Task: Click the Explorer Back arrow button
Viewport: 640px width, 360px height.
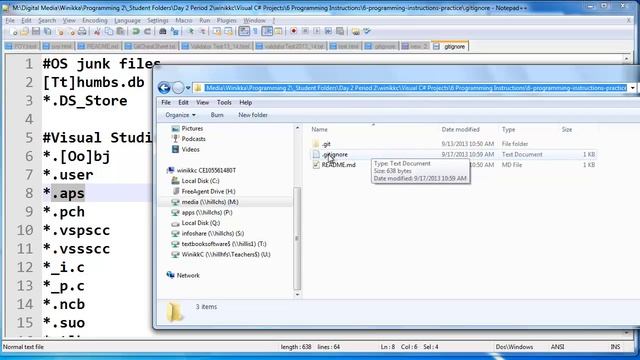Action: tap(164, 88)
